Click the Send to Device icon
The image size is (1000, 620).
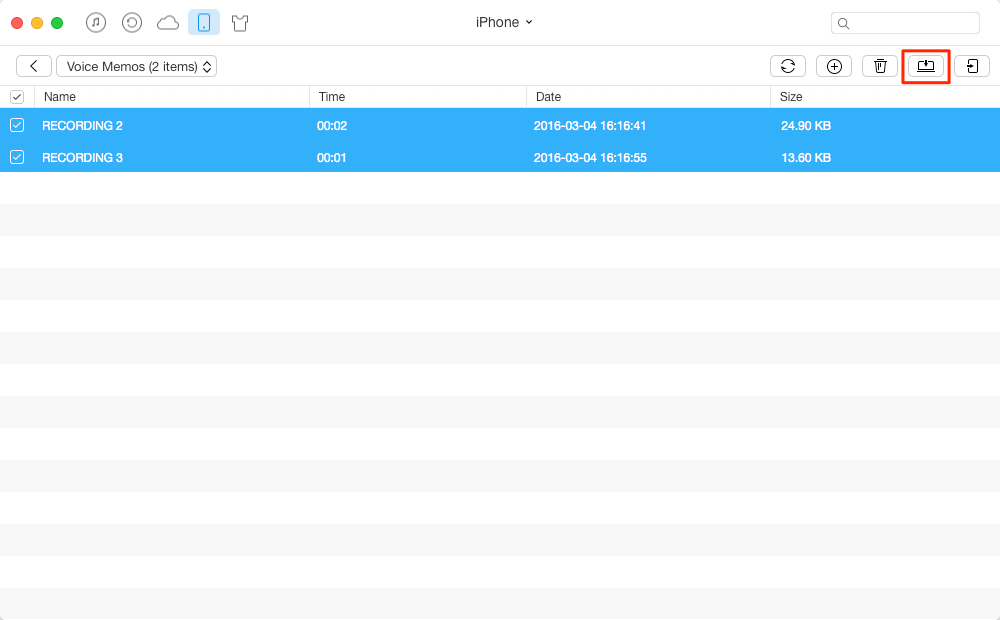click(x=972, y=66)
